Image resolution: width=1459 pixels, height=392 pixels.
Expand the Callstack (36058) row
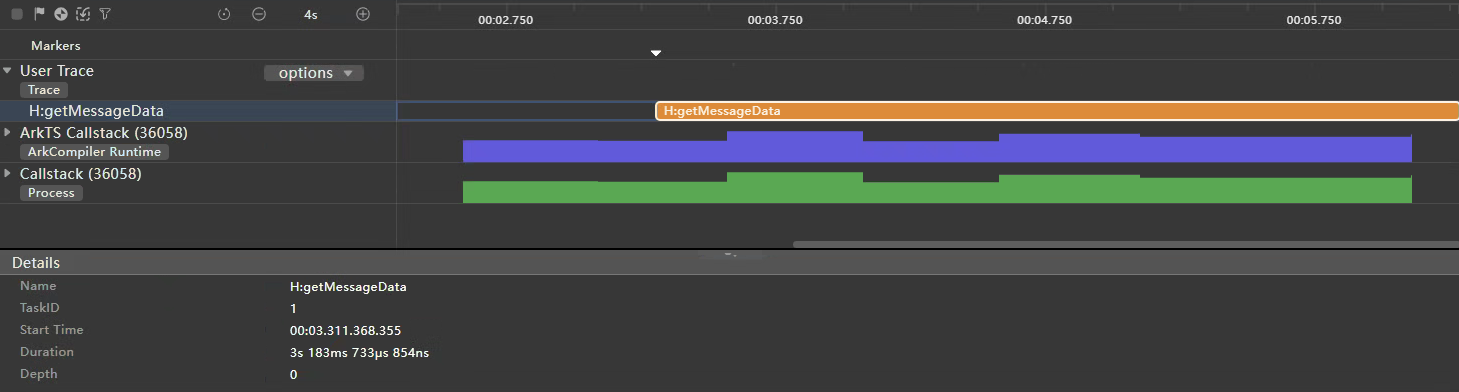pyautogui.click(x=8, y=173)
